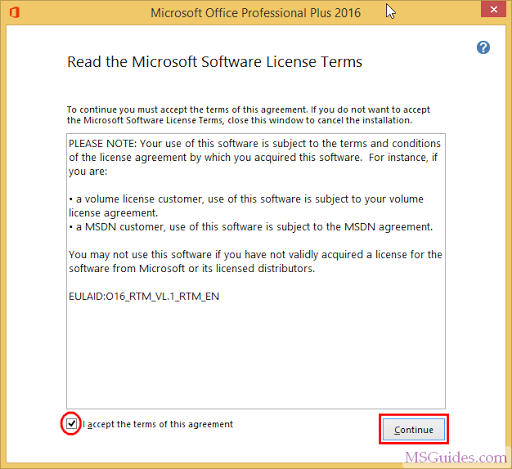Viewport: 512px width, 469px height.
Task: Click the Continue button
Action: [x=414, y=429]
